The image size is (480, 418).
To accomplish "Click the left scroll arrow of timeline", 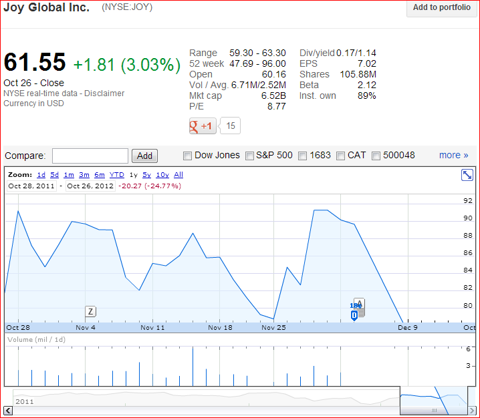I will [8, 410].
